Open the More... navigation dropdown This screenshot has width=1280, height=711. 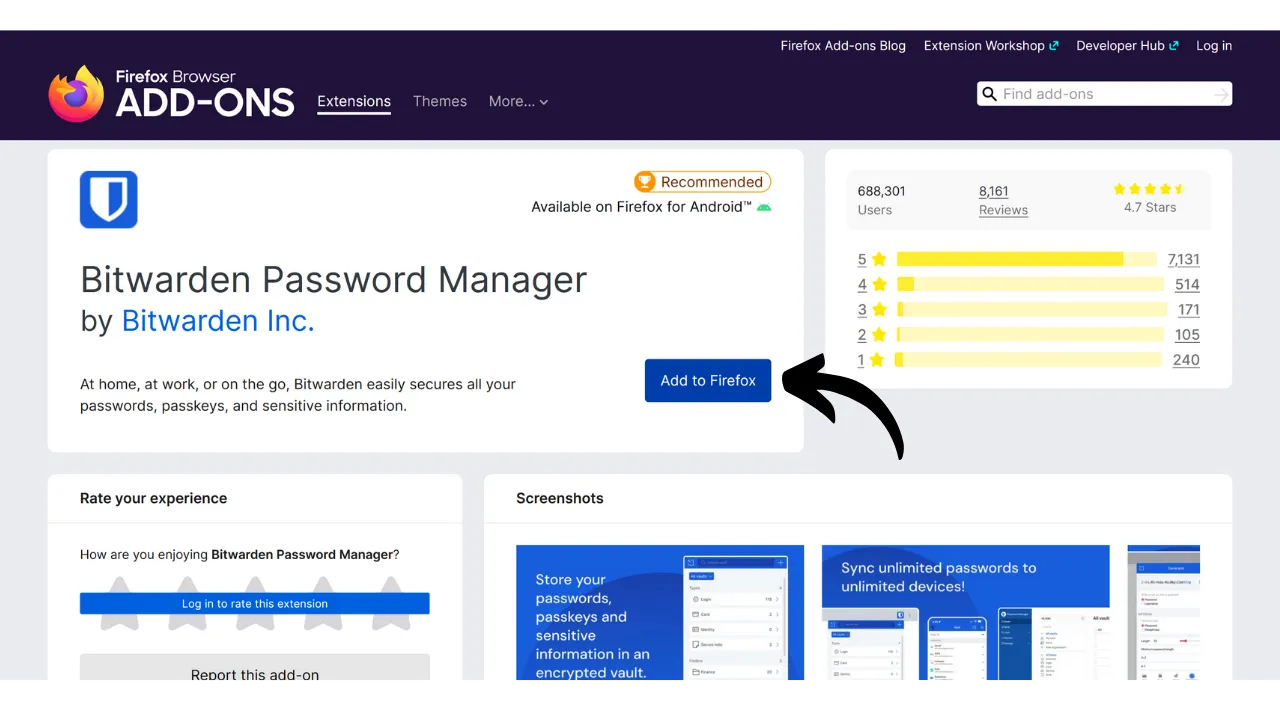(518, 101)
